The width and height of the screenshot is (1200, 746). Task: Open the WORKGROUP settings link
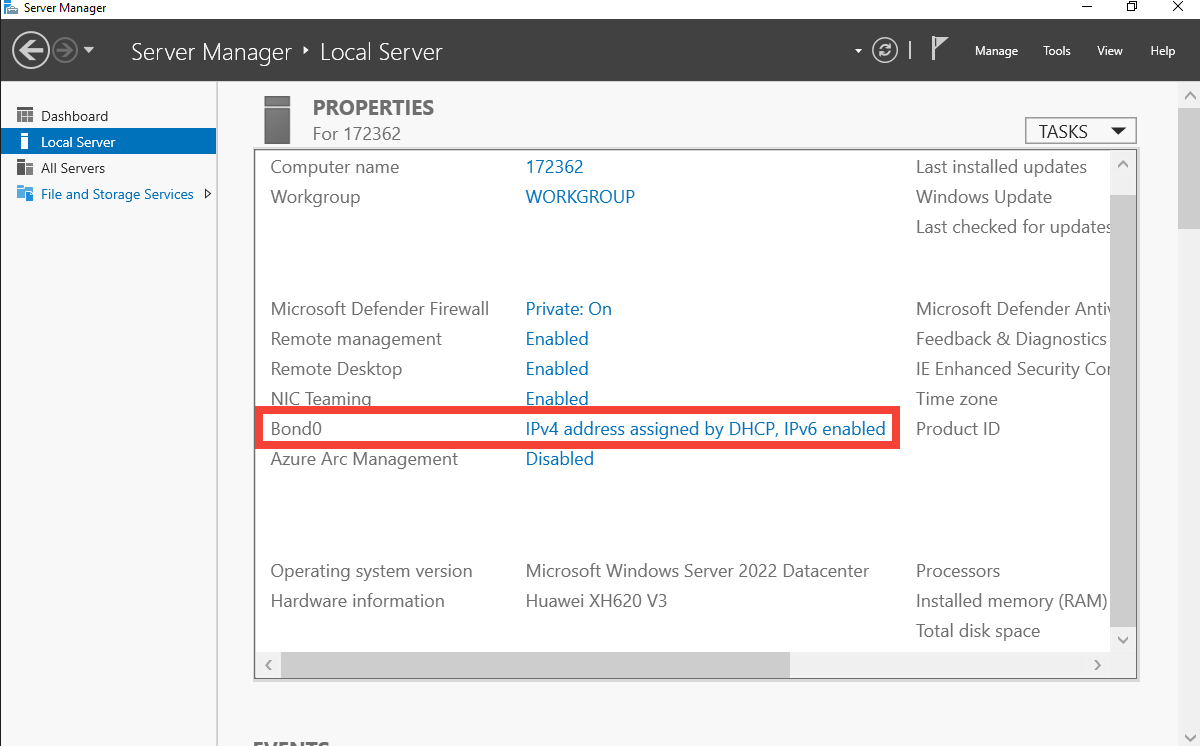coord(580,196)
